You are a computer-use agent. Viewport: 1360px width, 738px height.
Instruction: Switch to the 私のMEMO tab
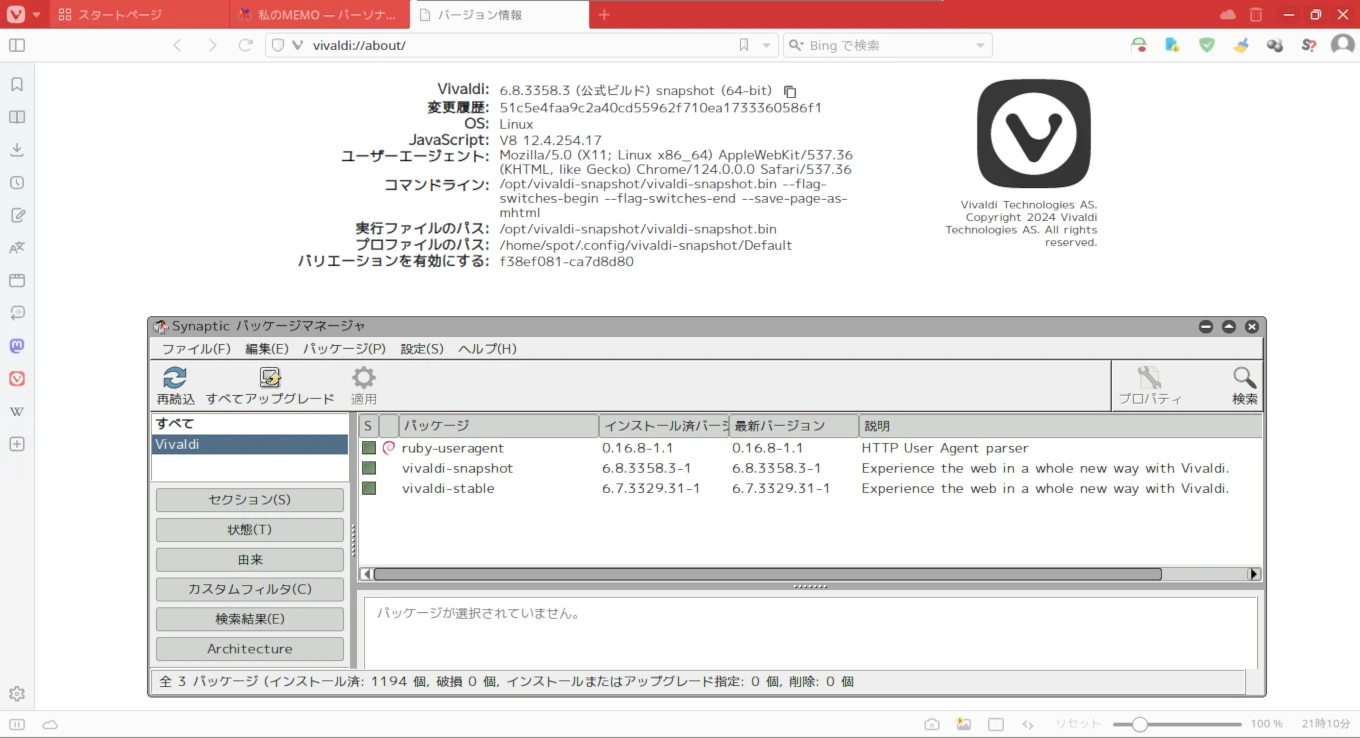pos(320,15)
